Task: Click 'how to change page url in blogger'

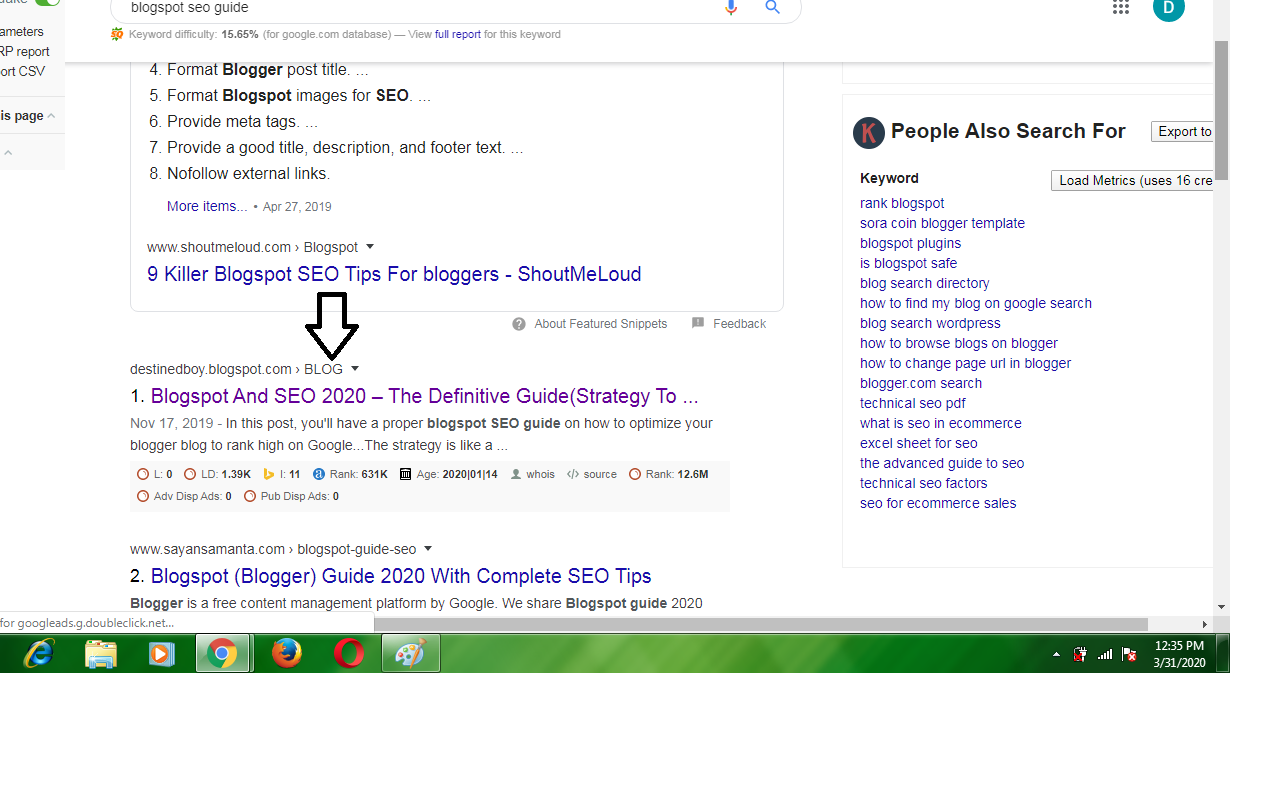Action: [966, 363]
